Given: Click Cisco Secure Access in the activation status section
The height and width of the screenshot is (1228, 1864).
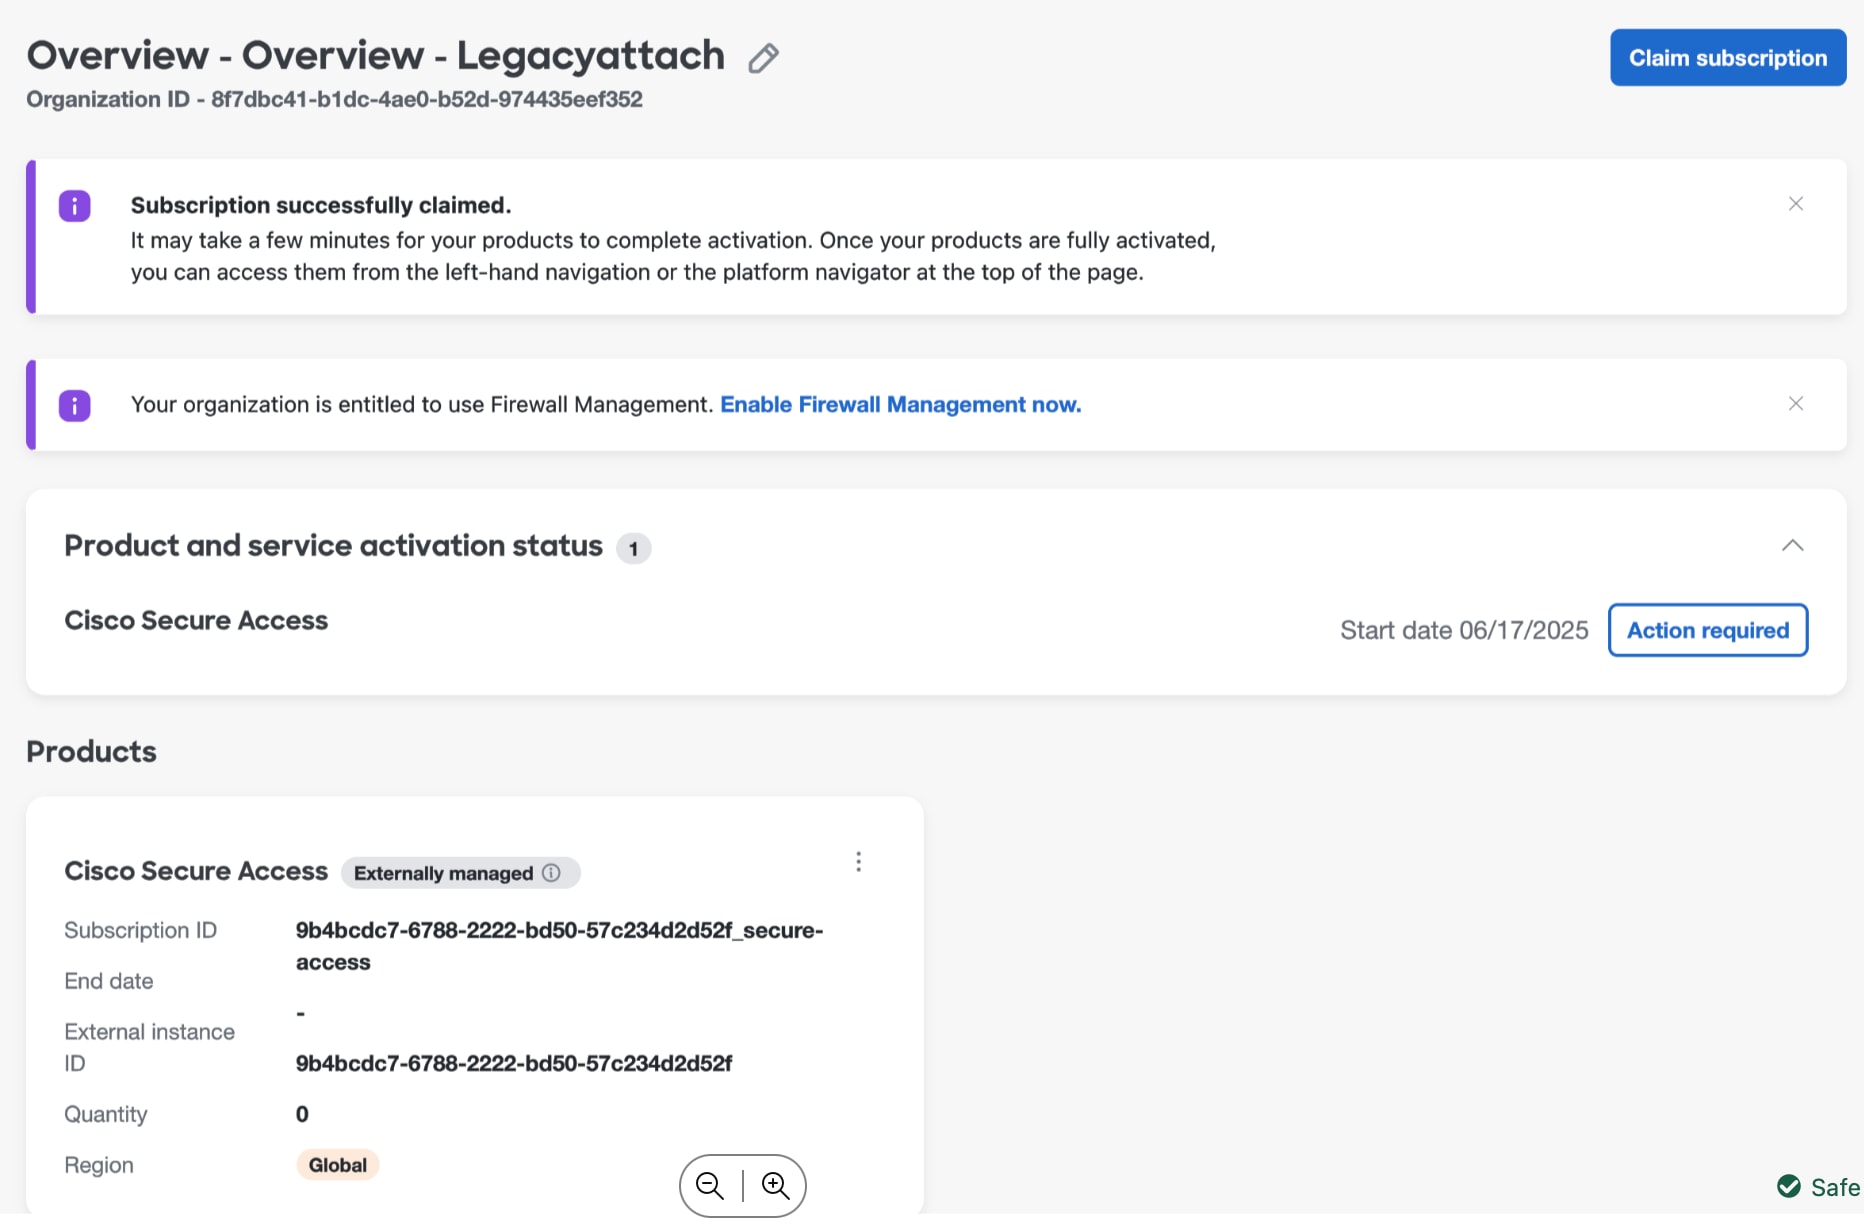Looking at the screenshot, I should point(196,621).
